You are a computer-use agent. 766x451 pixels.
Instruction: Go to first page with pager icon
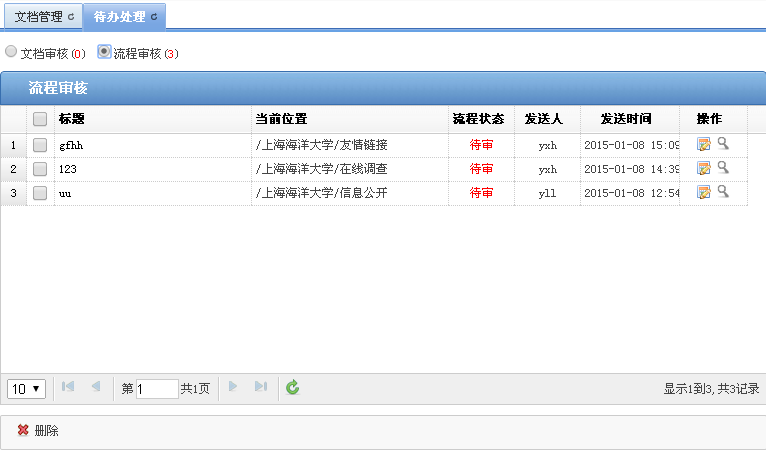click(68, 387)
